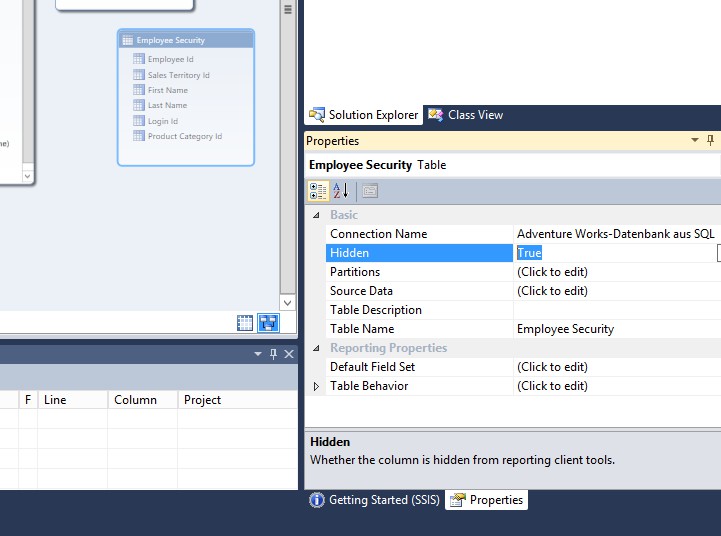Image resolution: width=721 pixels, height=536 pixels.
Task: Switch to the Class View tab
Action: (466, 115)
